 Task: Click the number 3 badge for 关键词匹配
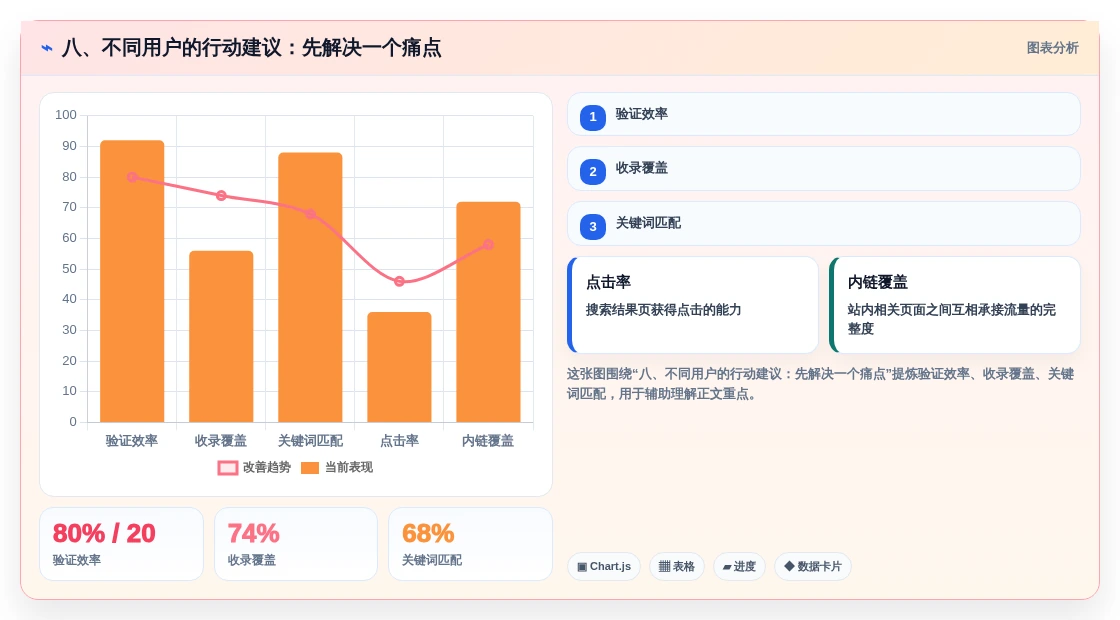pos(593,226)
